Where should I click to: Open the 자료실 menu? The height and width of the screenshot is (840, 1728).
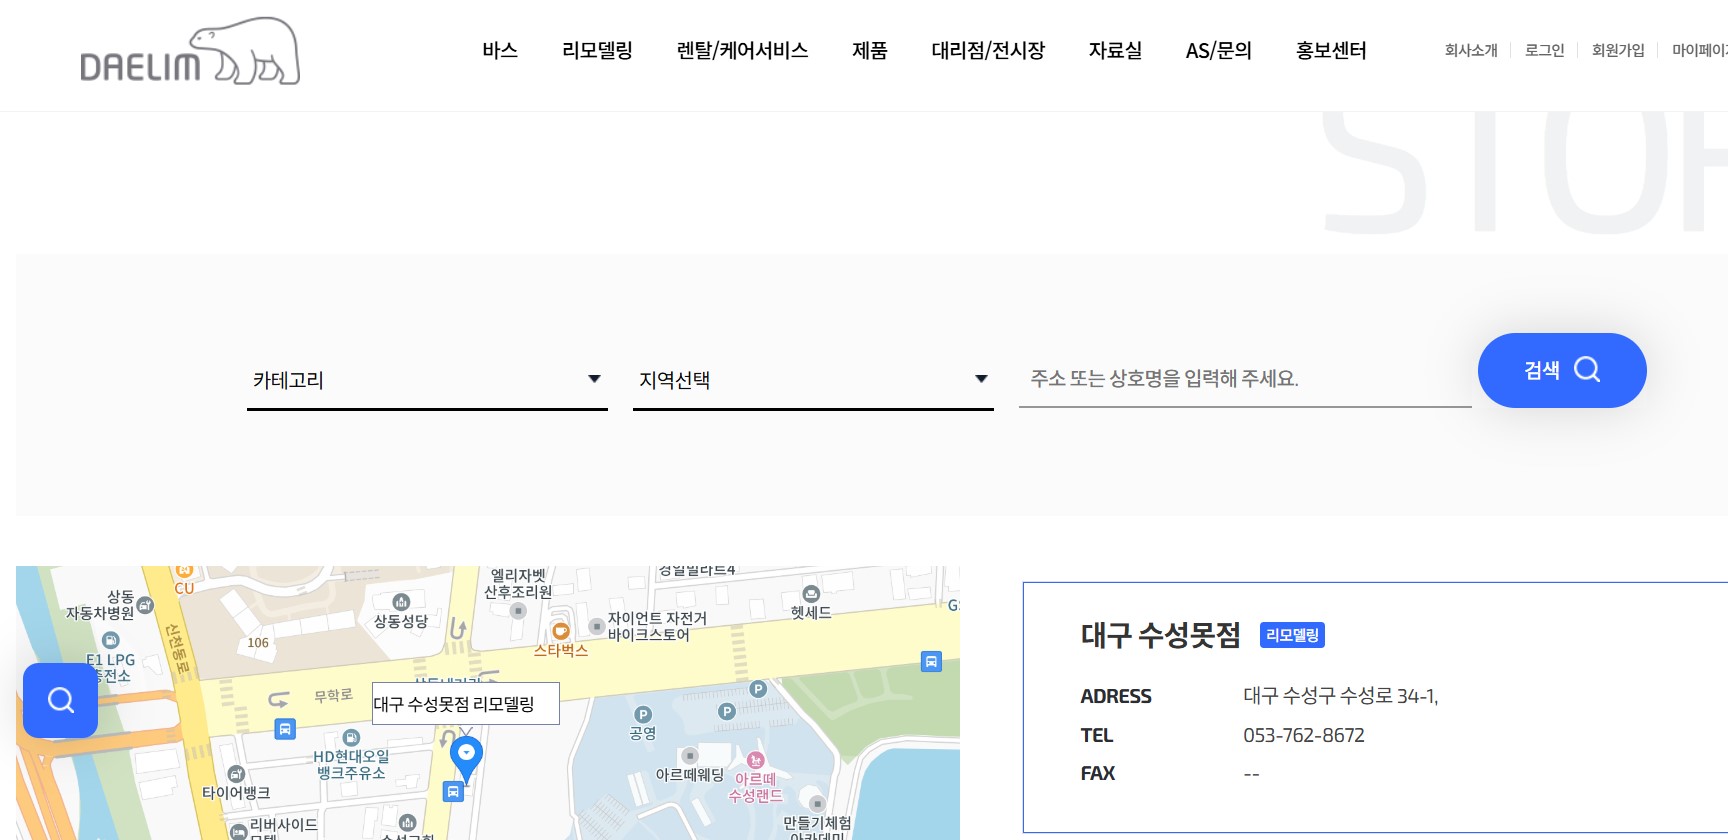tap(1115, 50)
